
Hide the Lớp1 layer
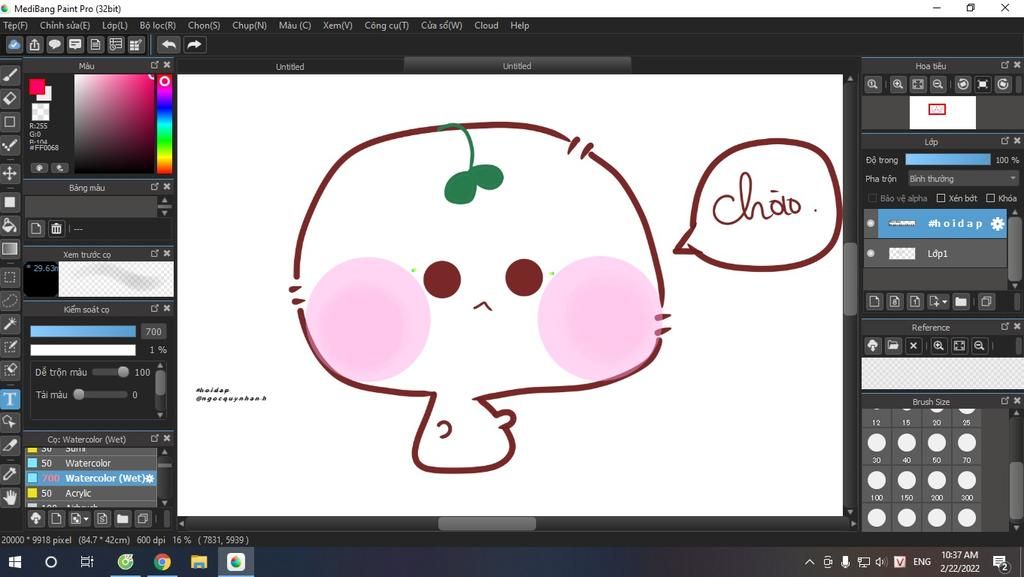[871, 253]
